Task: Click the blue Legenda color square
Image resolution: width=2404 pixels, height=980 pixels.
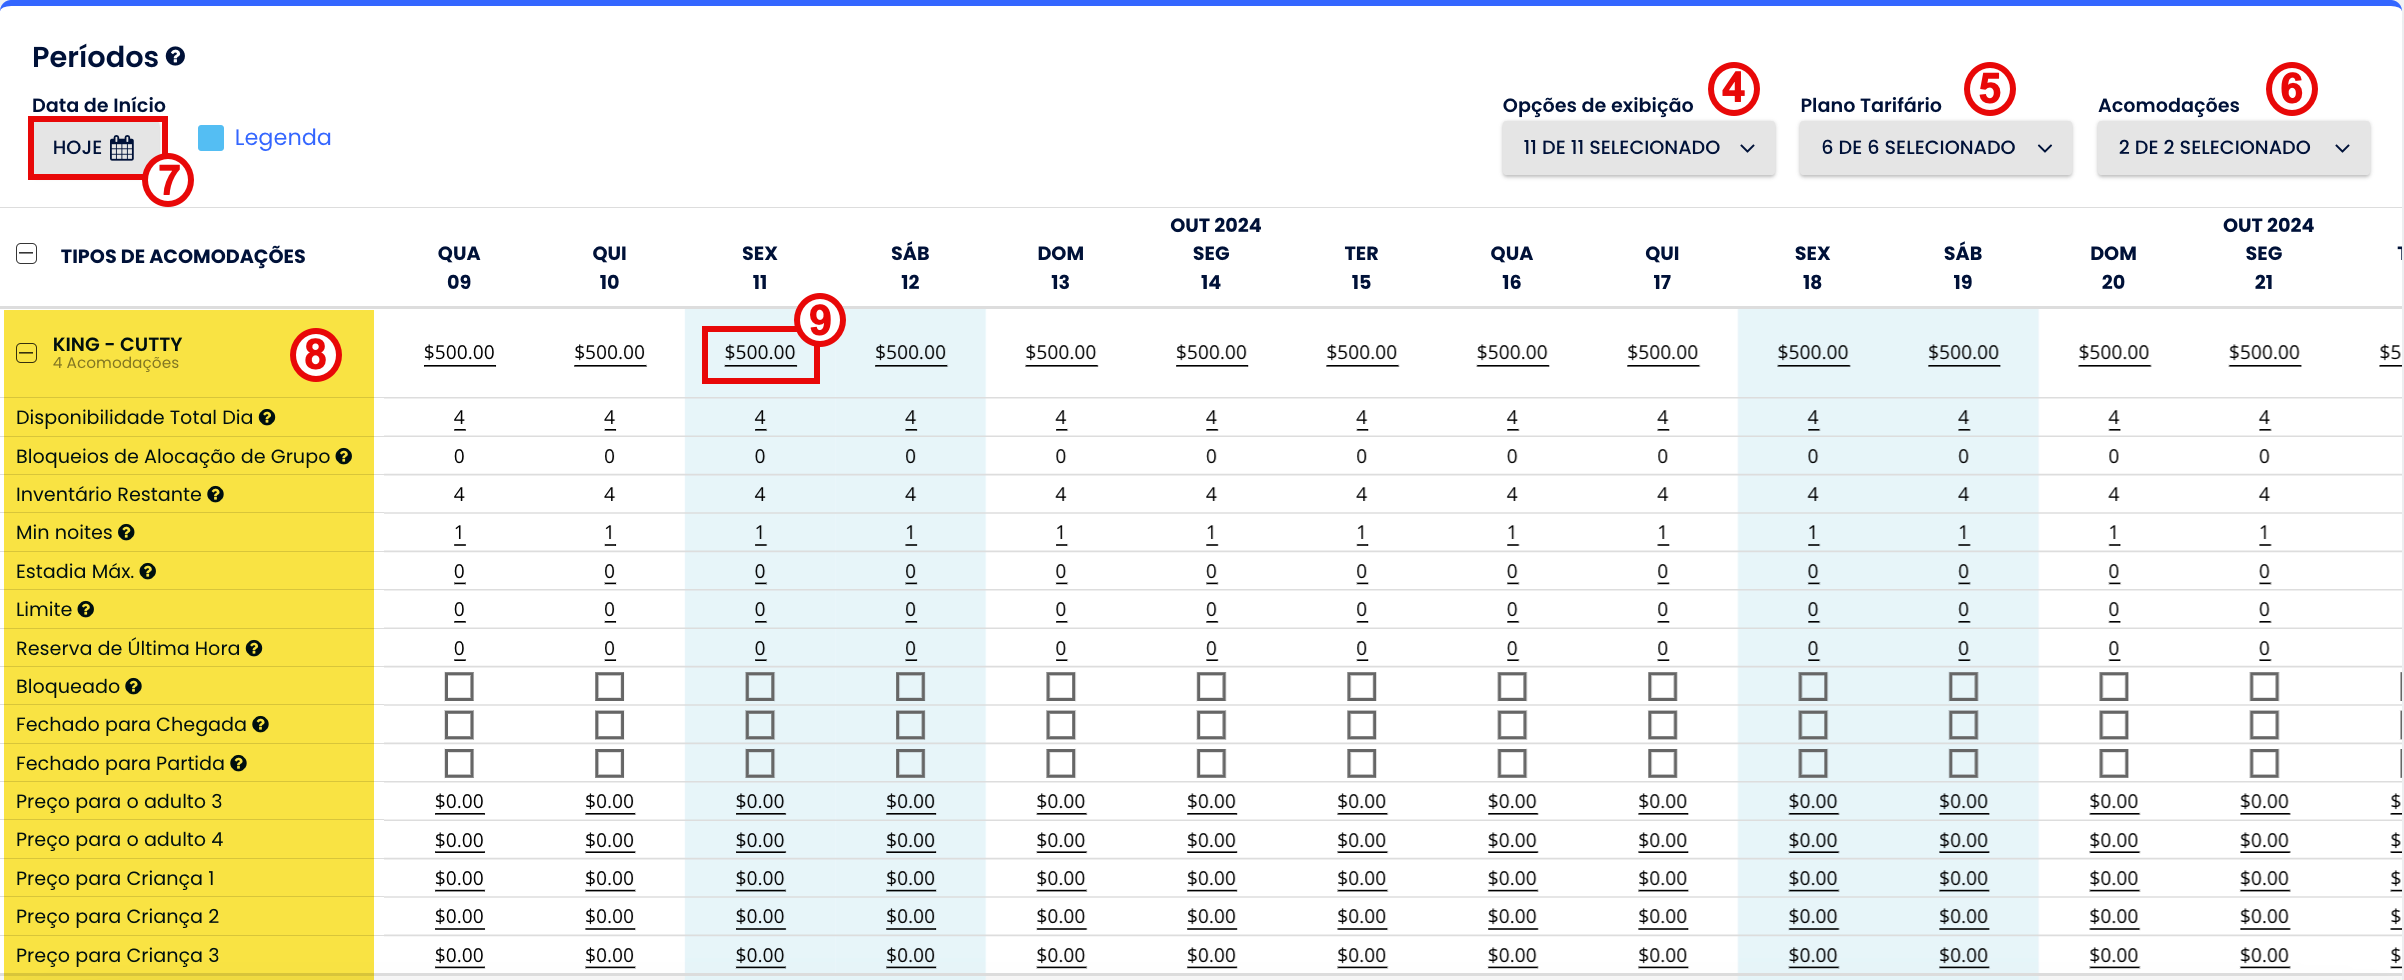Action: pos(211,138)
